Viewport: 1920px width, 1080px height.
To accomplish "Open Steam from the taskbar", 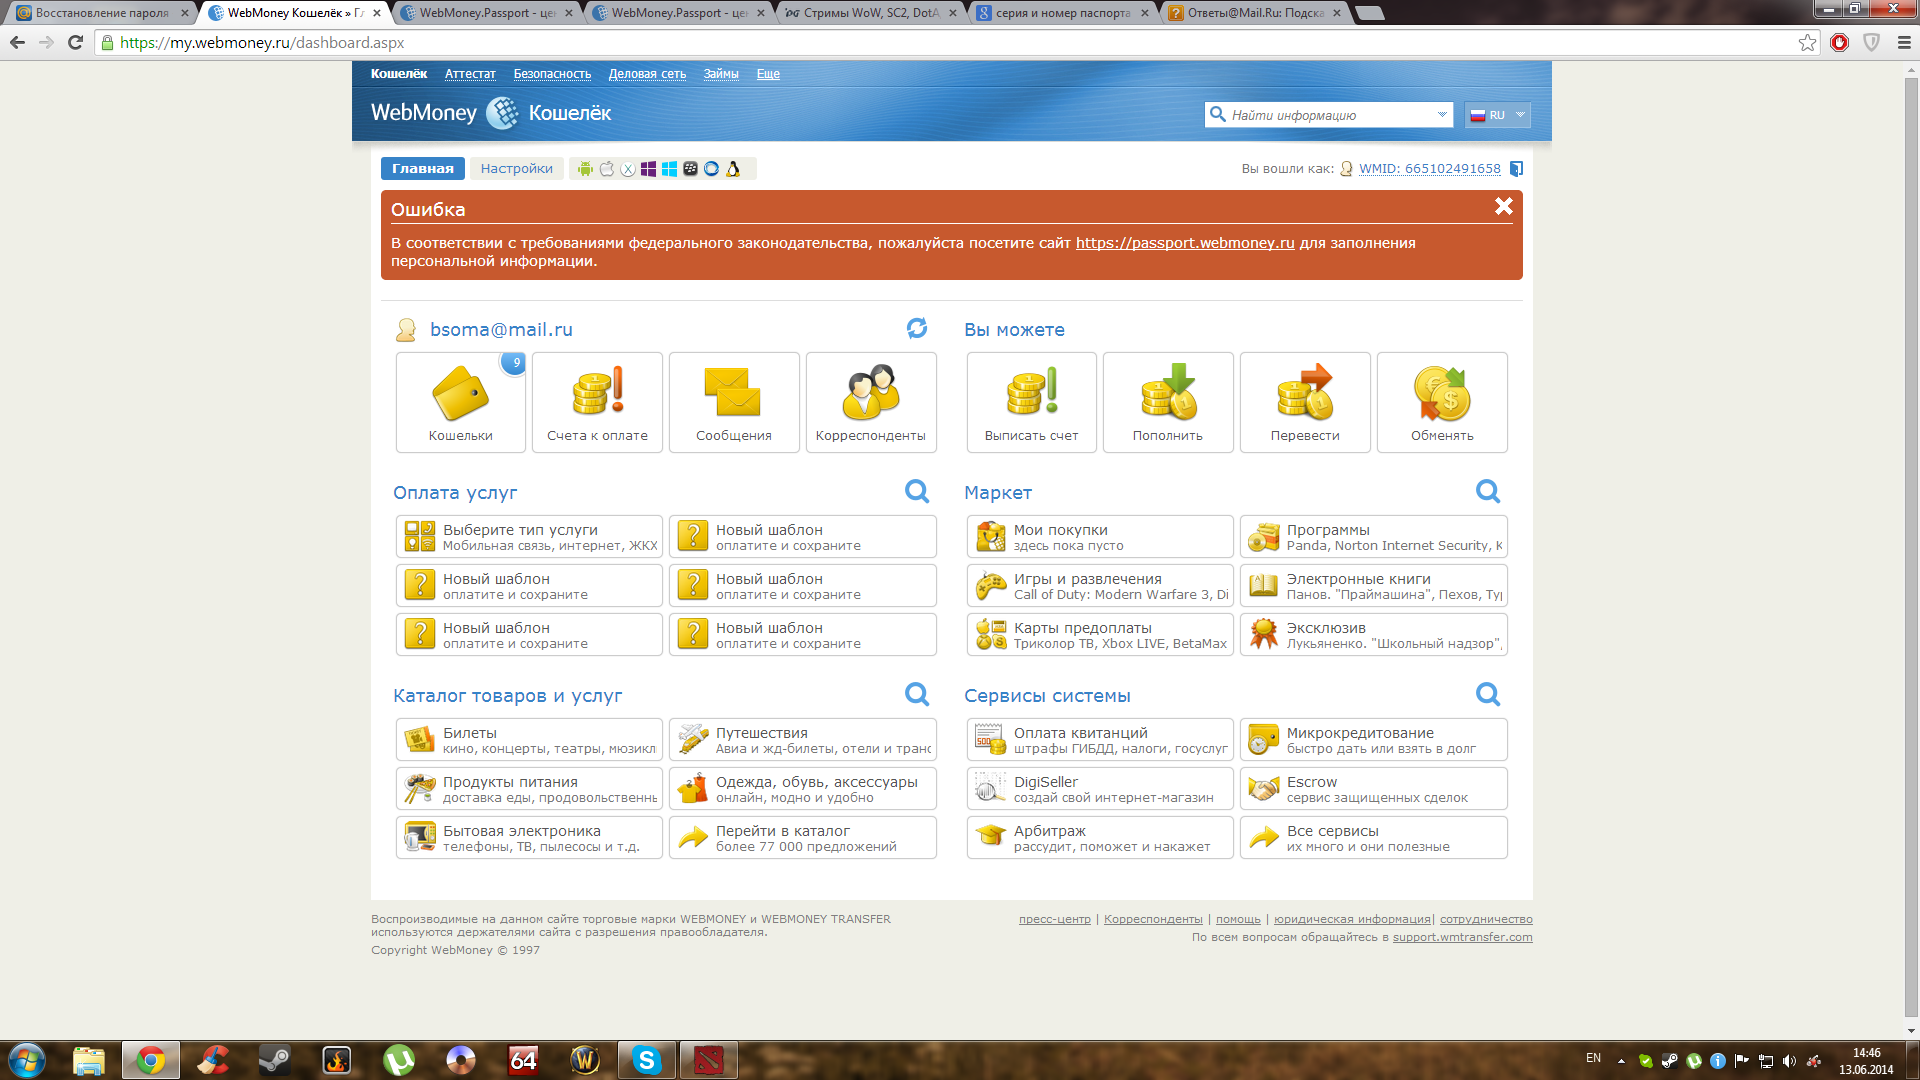I will coord(274,1060).
